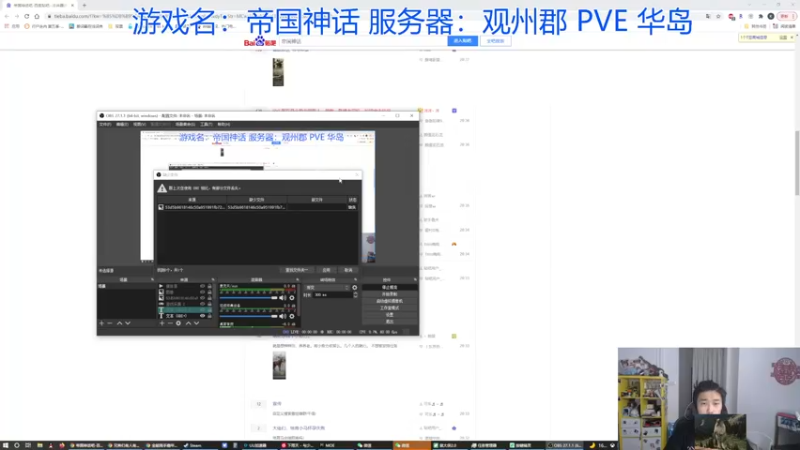Toggle visibility of the fourth source row
The width and height of the screenshot is (800, 450).
[203, 304]
